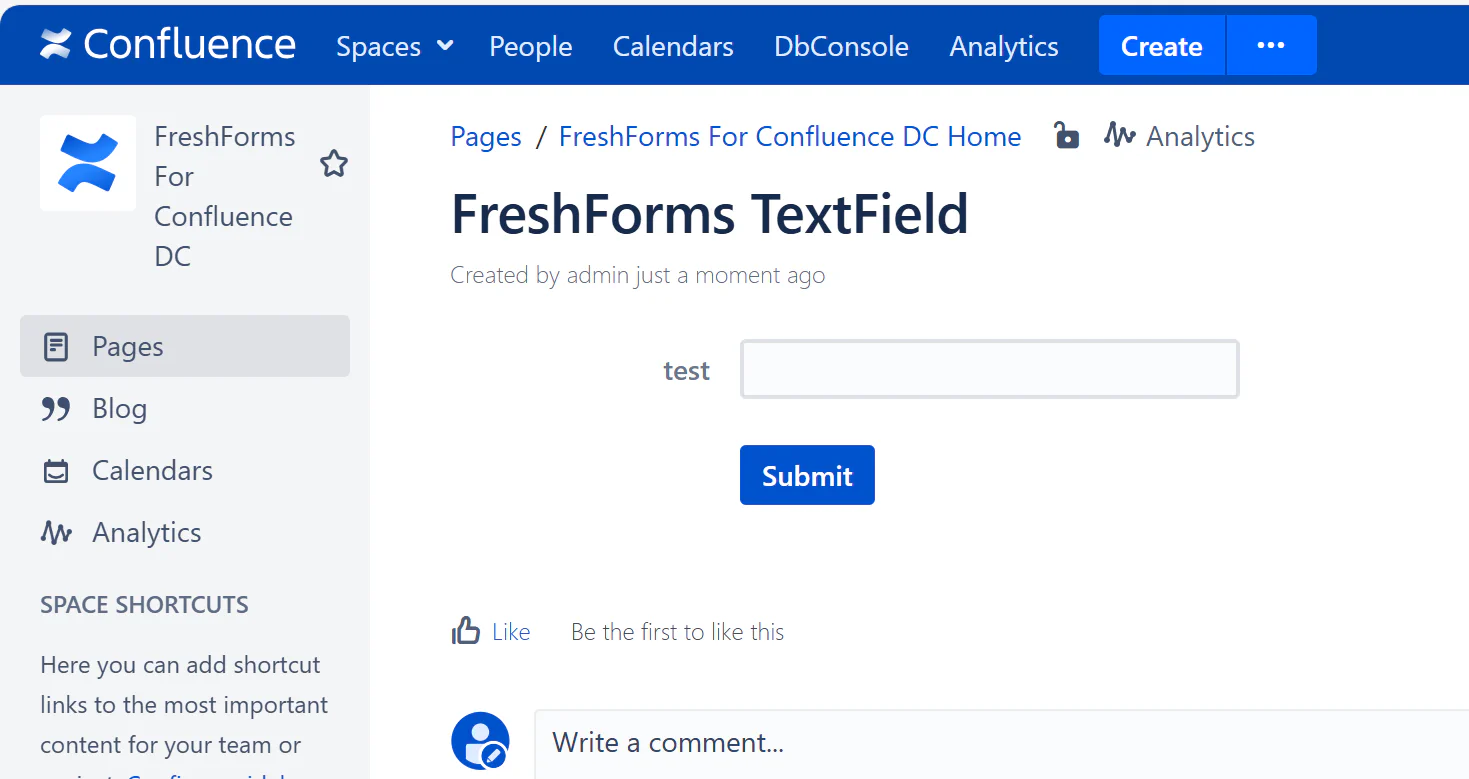Screen dimensions: 1469x779
Task: Click the Create button
Action: (1161, 45)
